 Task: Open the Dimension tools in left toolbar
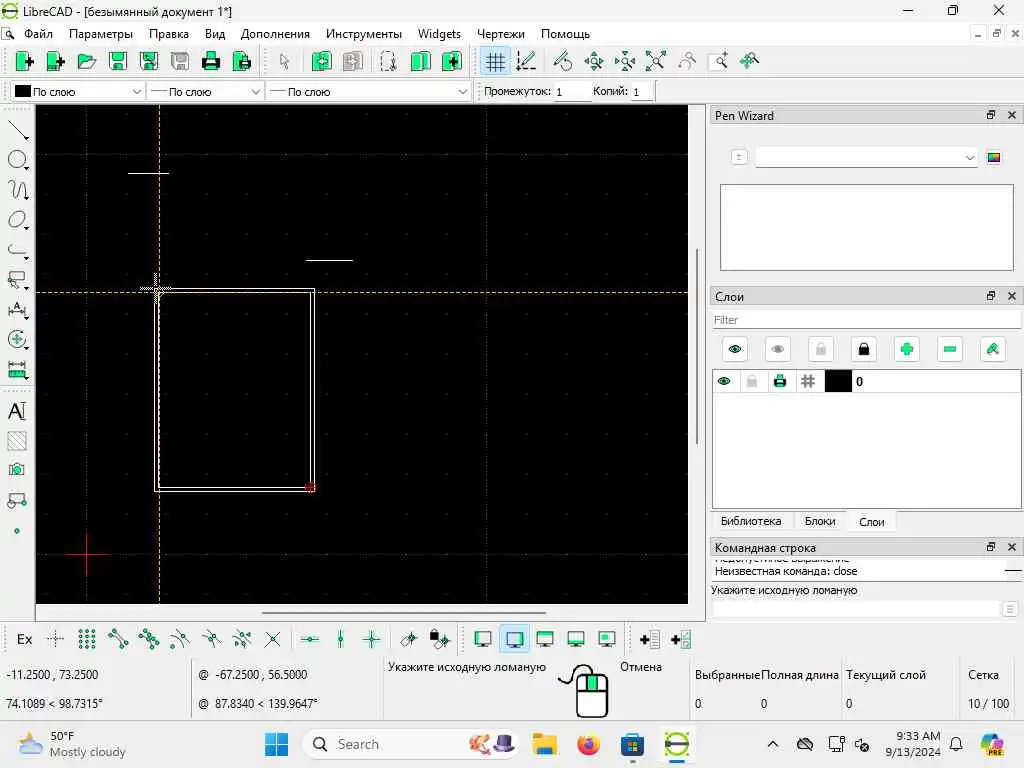[18, 310]
